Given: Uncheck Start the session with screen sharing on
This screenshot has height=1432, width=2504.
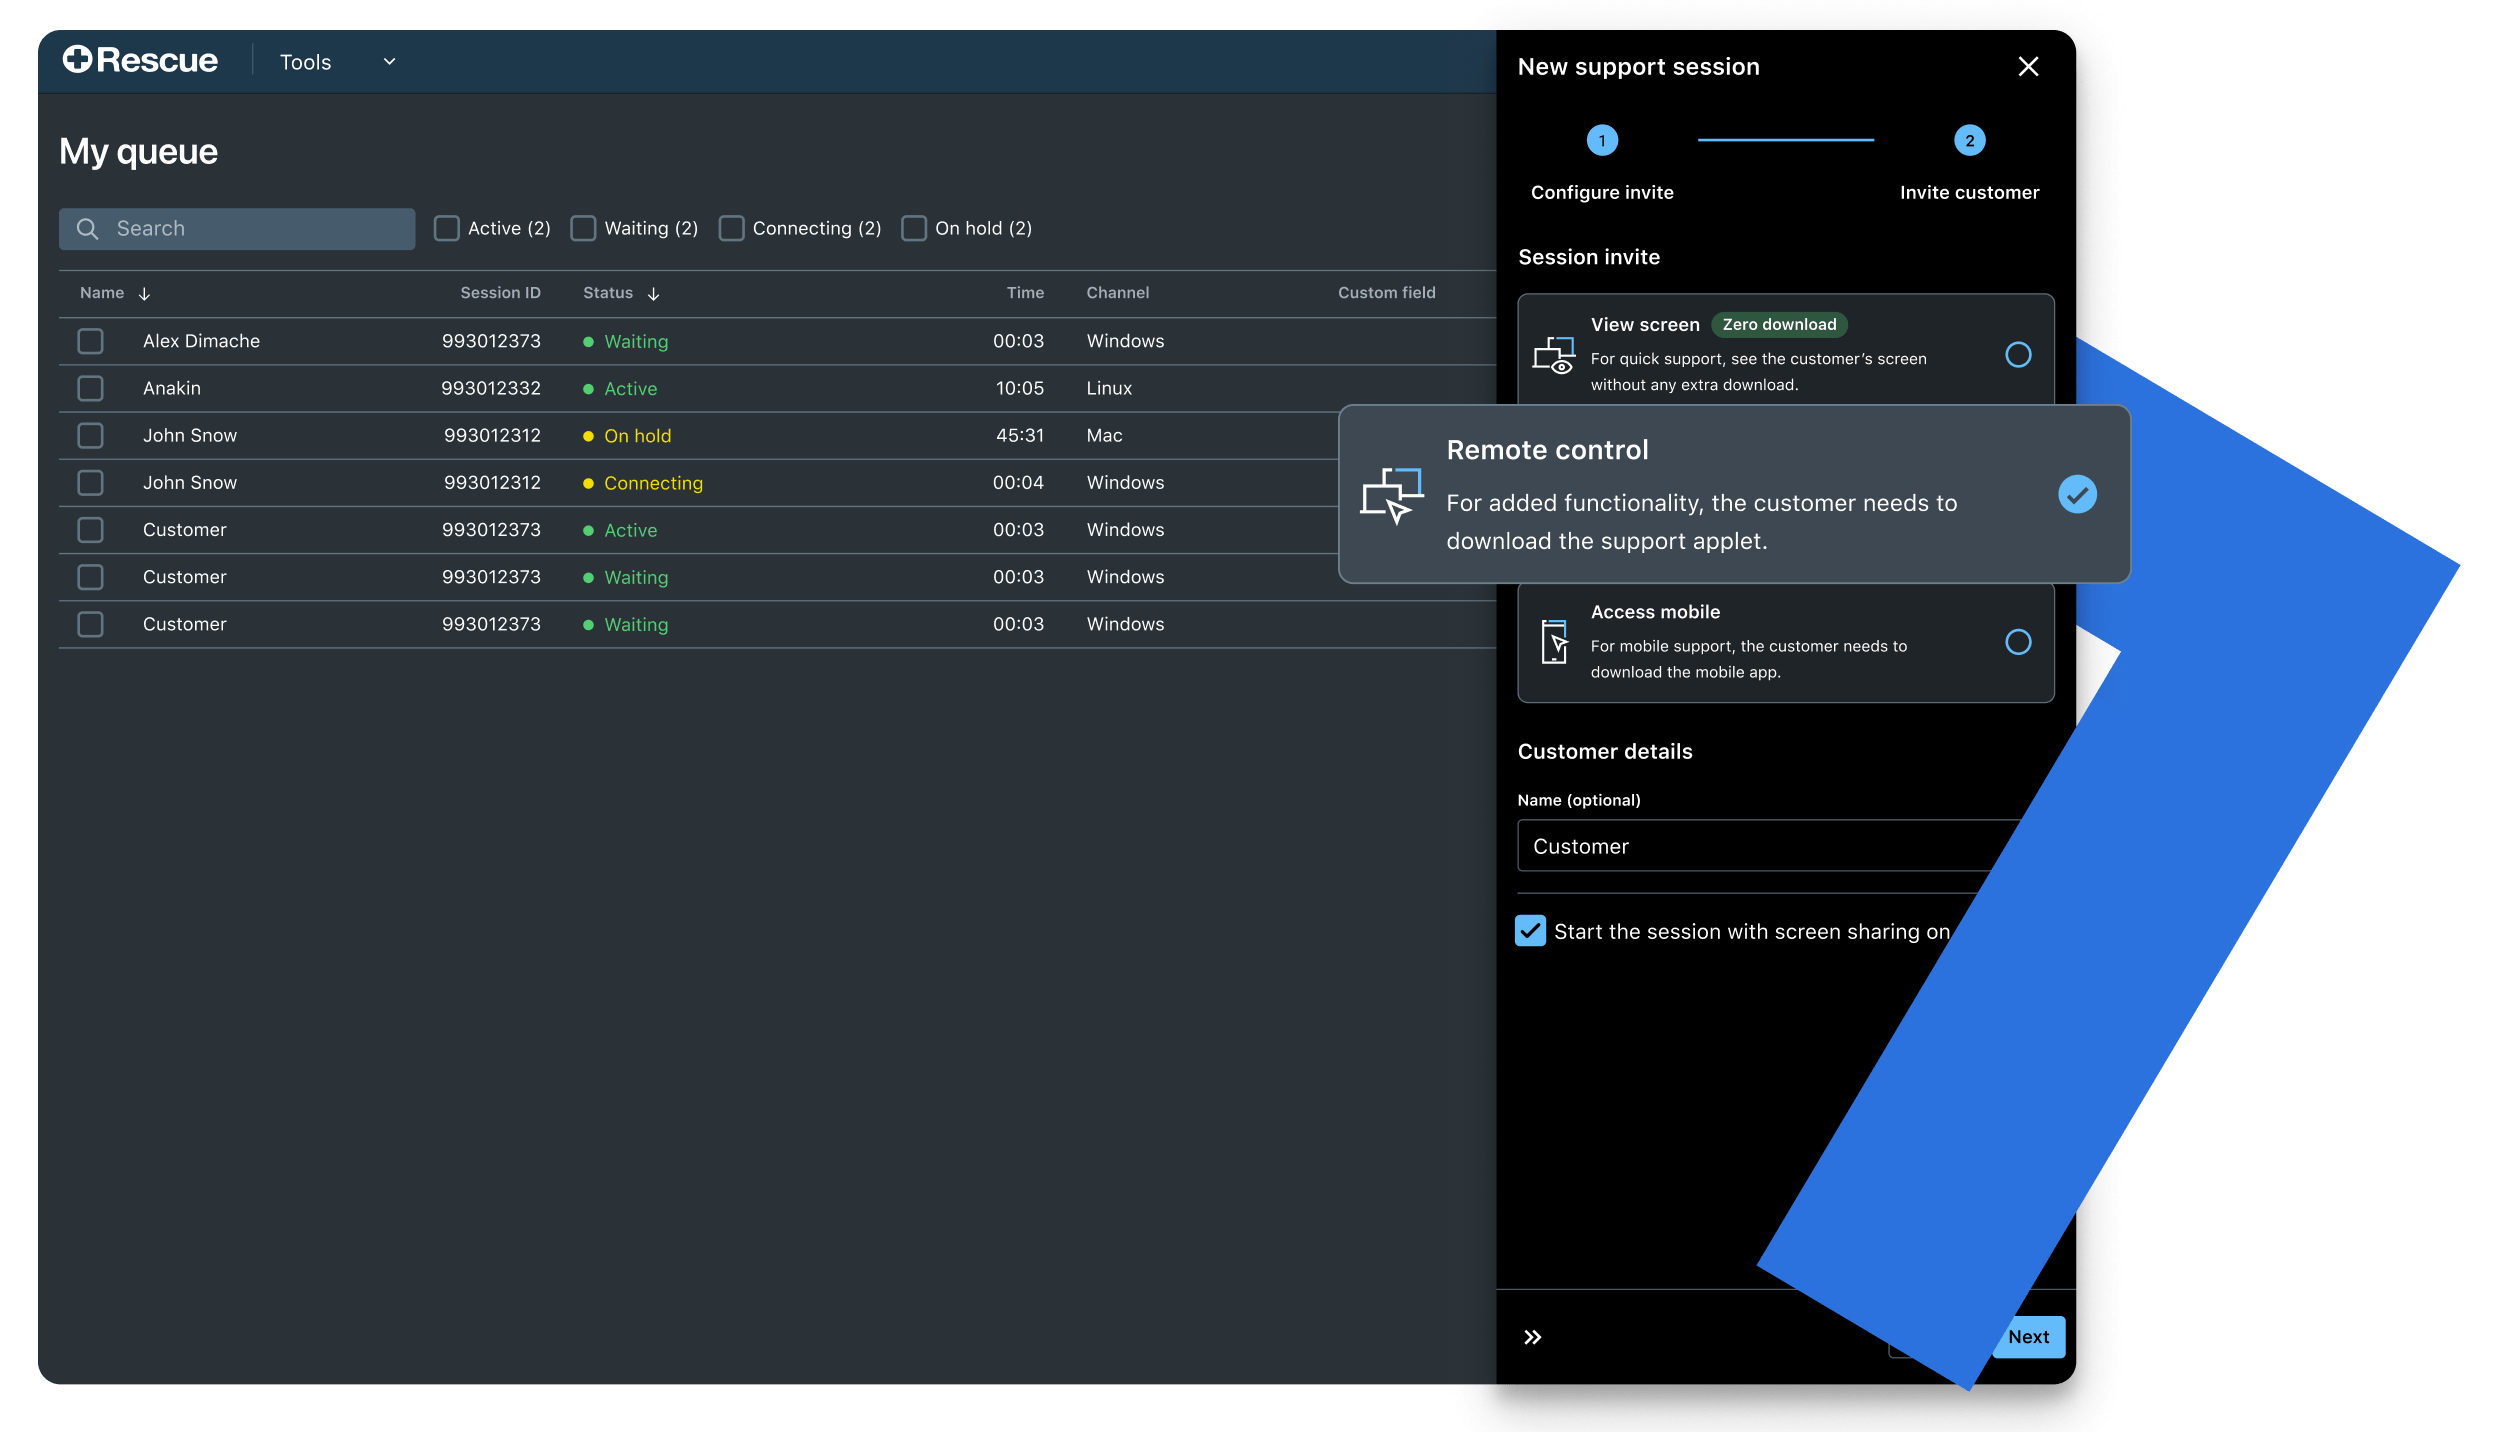Looking at the screenshot, I should point(1531,931).
